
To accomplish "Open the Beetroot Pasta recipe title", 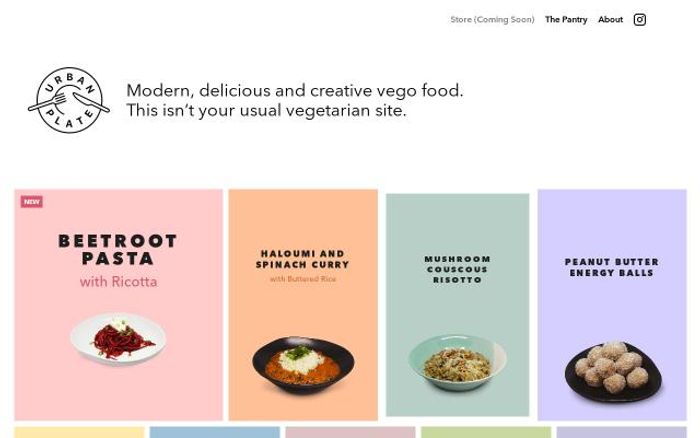I will [x=118, y=250].
